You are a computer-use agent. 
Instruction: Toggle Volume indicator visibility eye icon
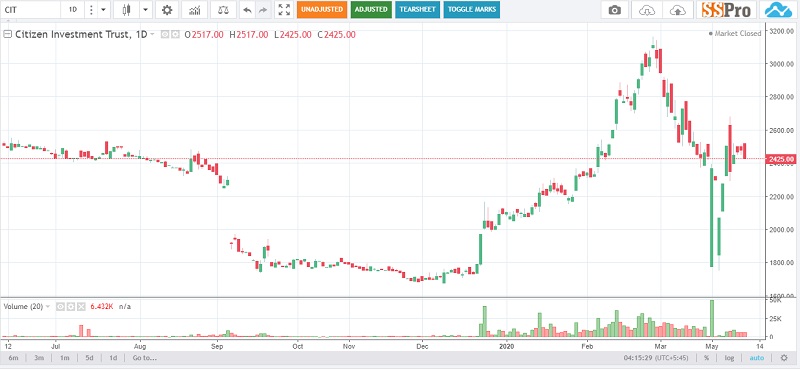click(60, 306)
